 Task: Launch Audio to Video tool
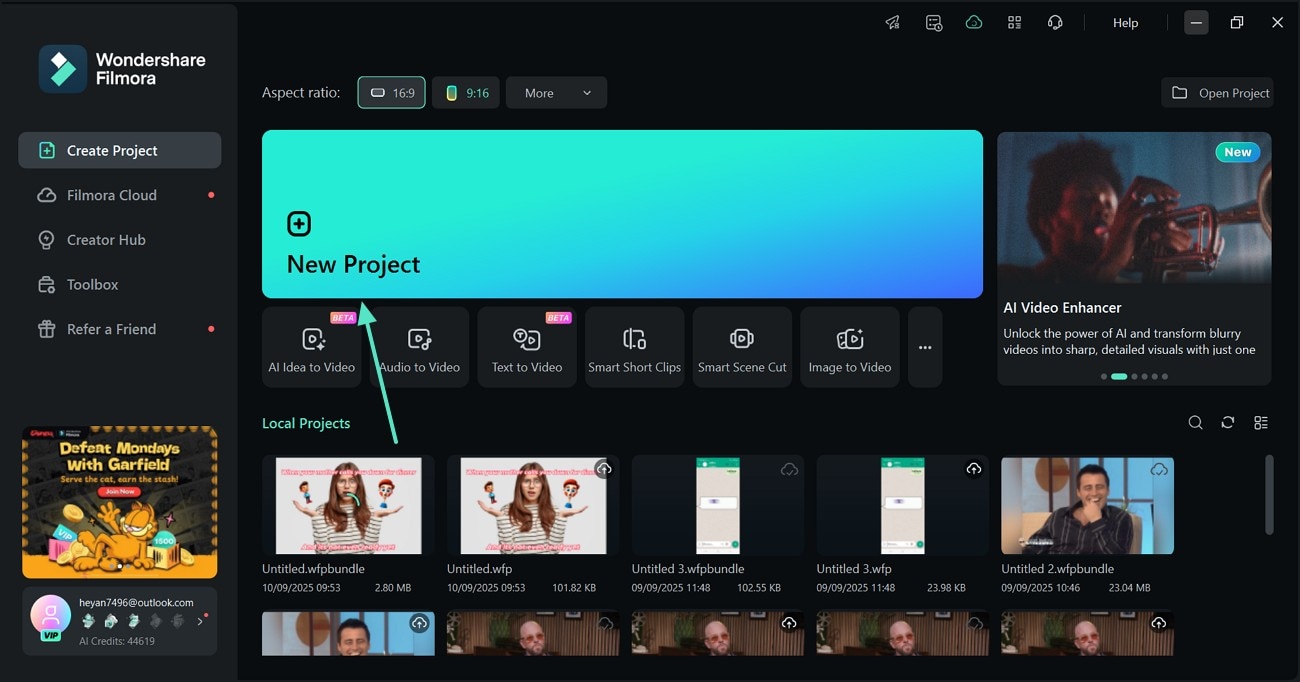419,347
